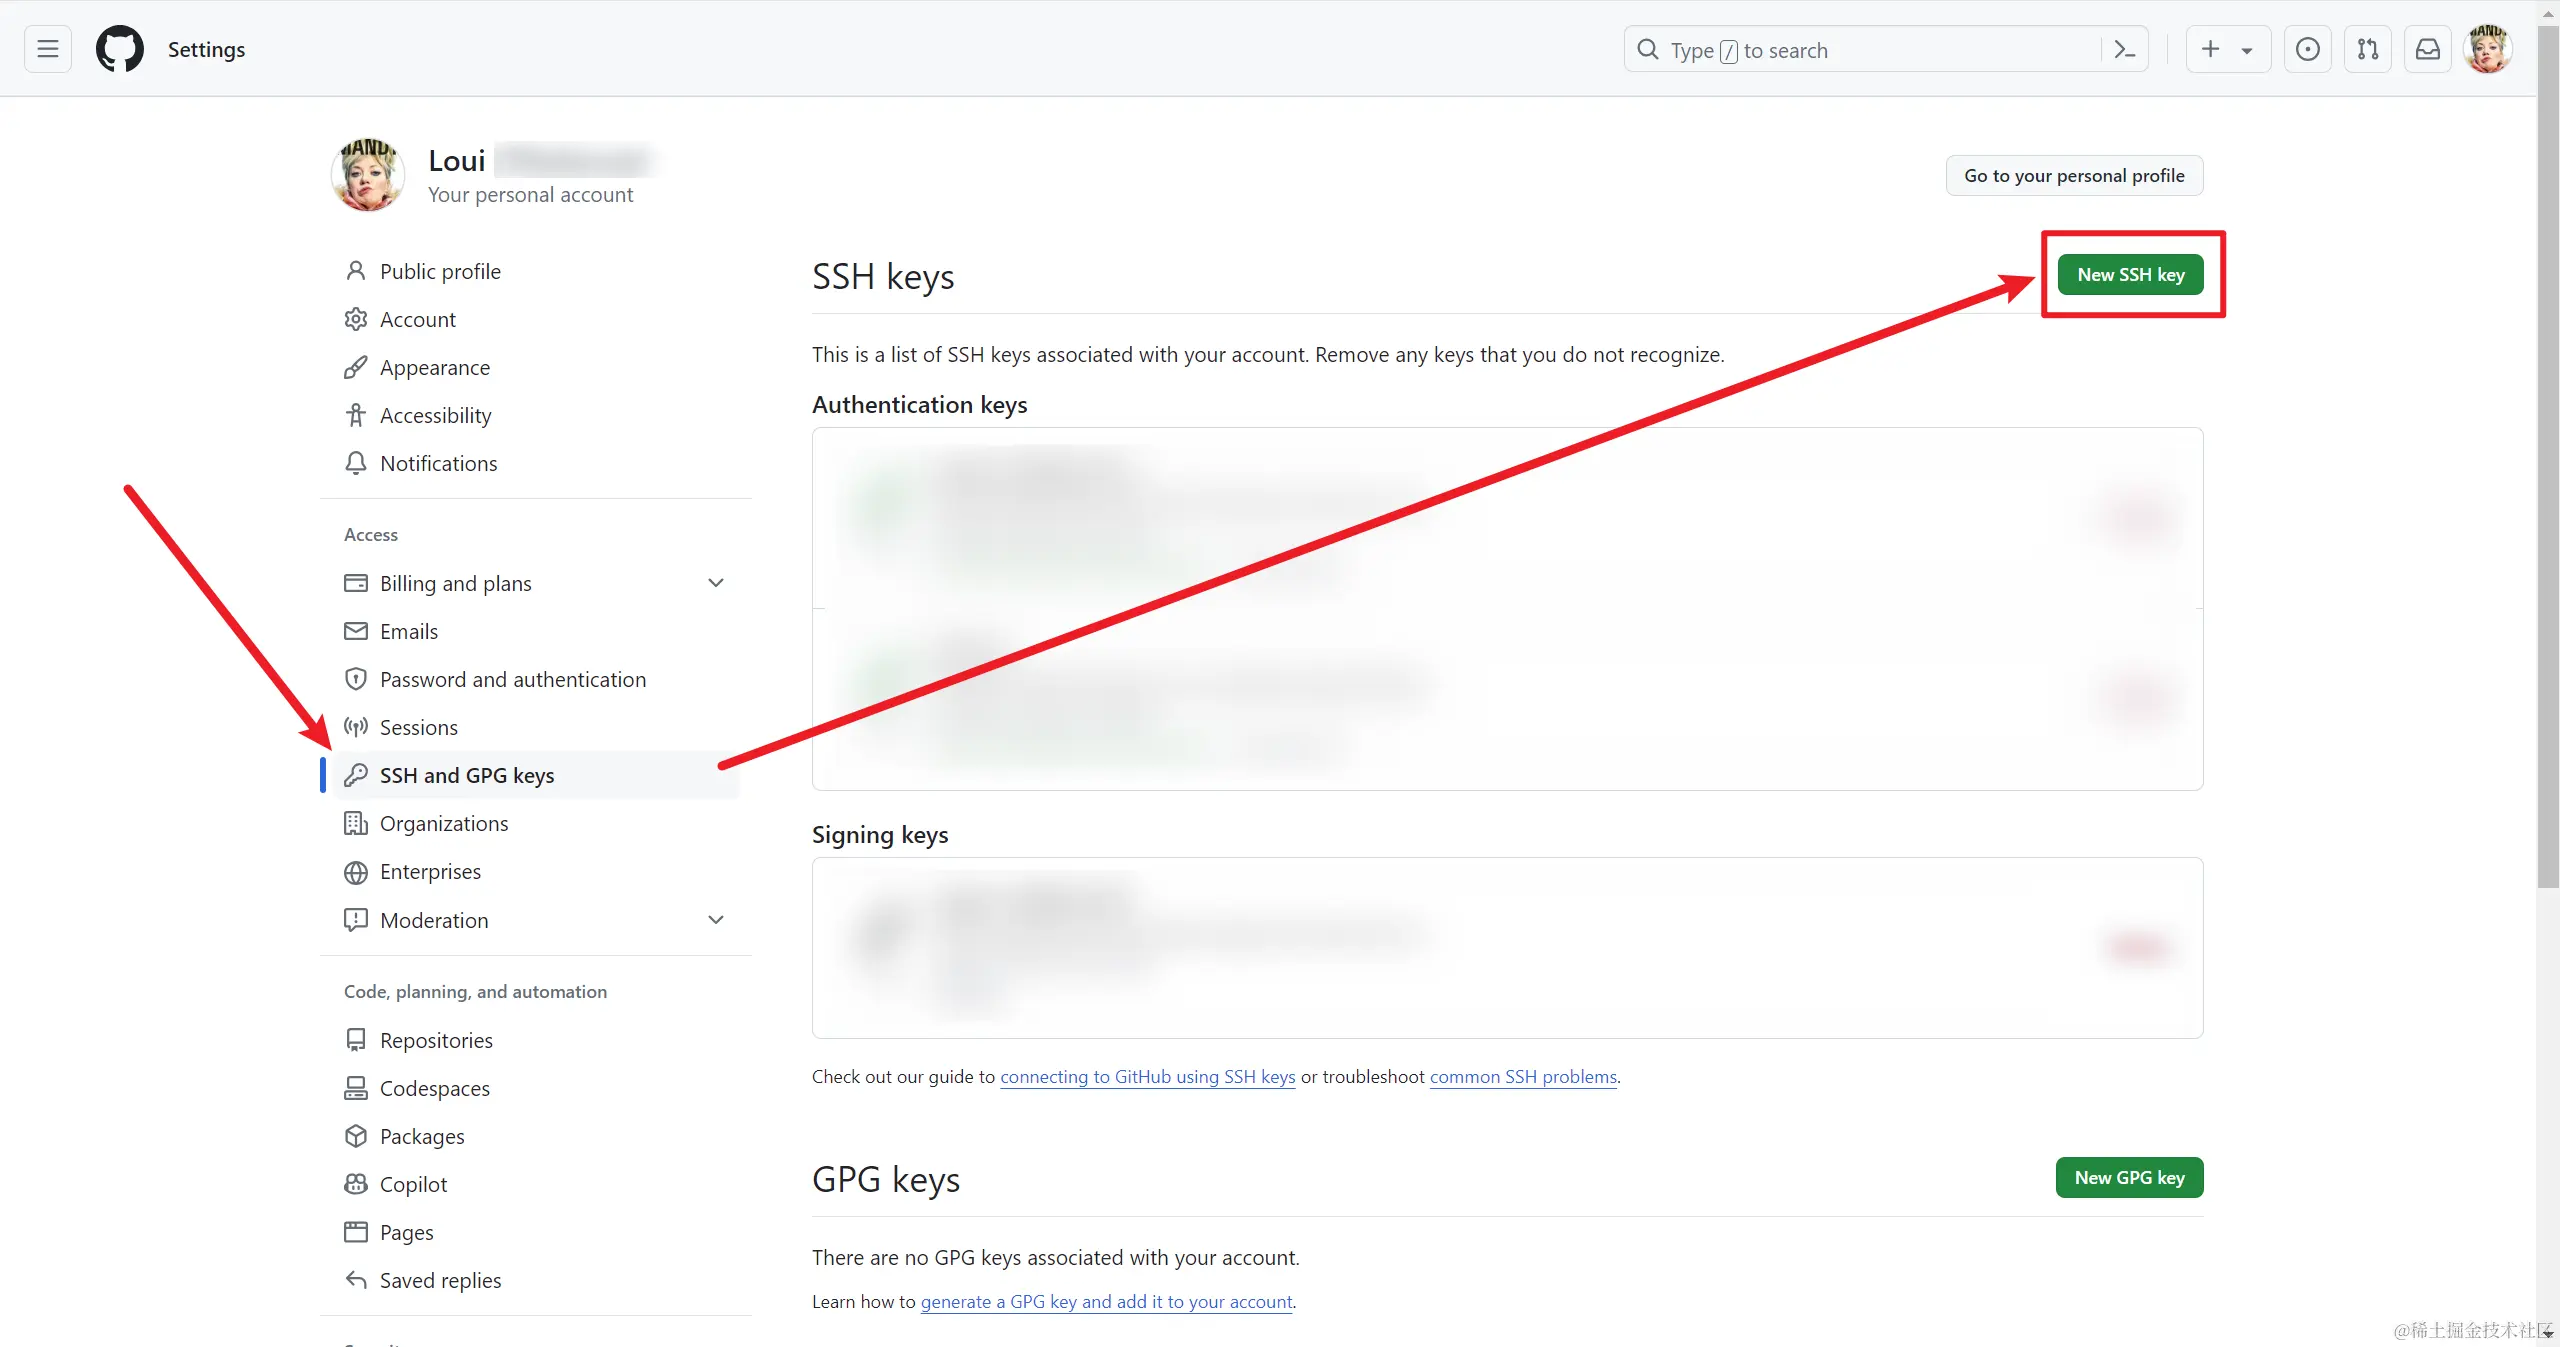Expand the Billing and plans section
This screenshot has height=1347, width=2560.
click(715, 583)
